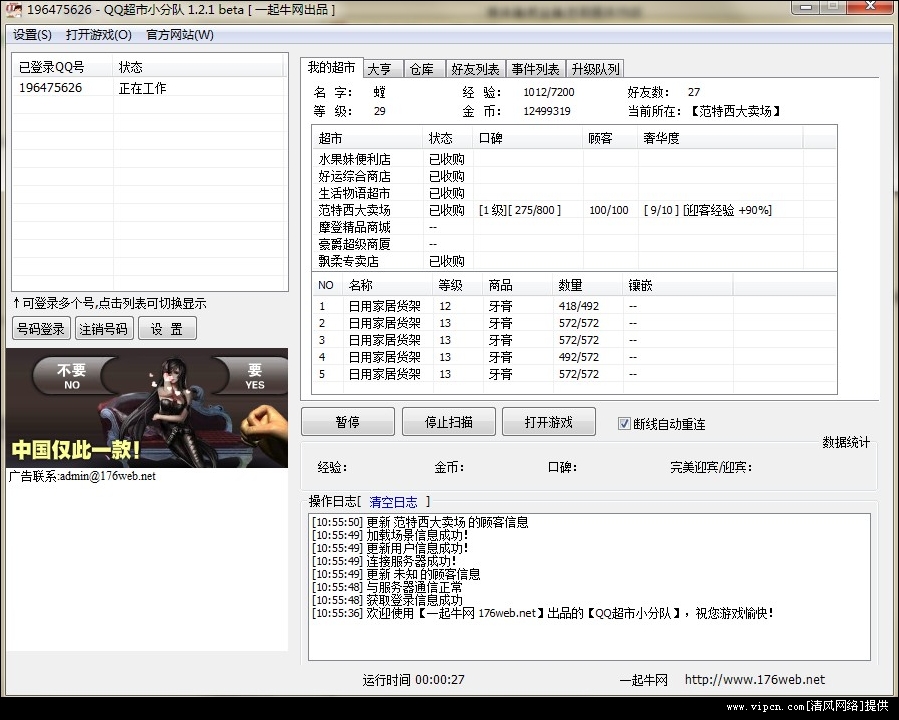The width and height of the screenshot is (899, 720).
Task: Click the 号码登录 button
Action: point(41,328)
